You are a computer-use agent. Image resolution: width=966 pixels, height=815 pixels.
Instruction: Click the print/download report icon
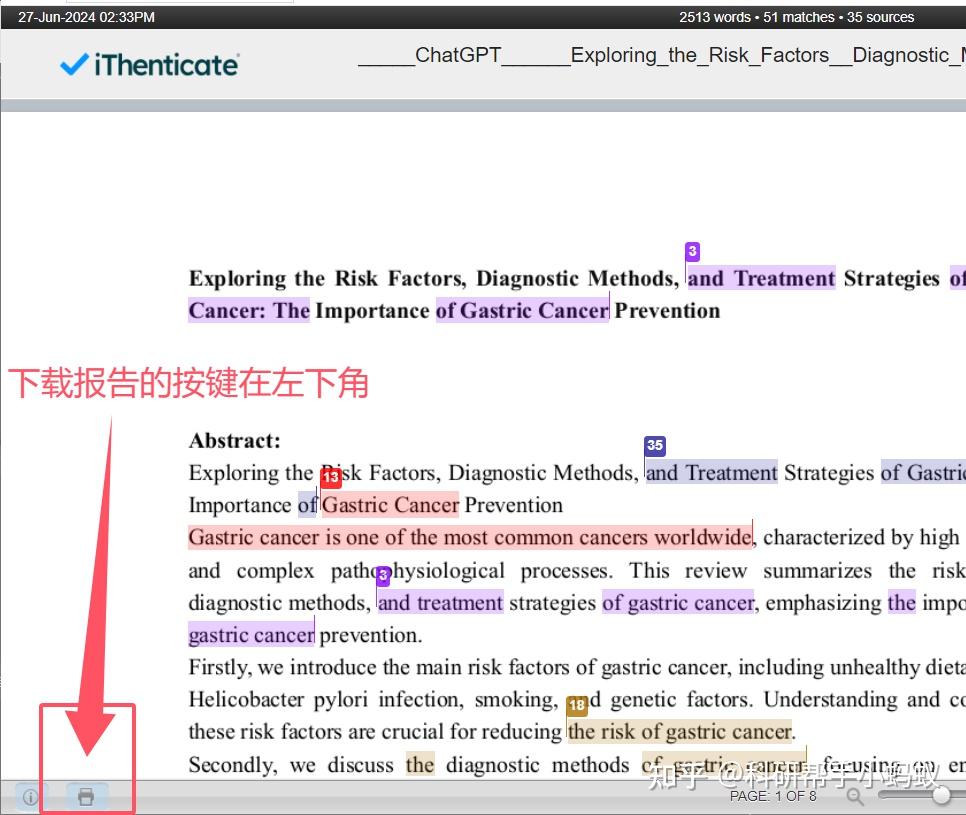click(x=86, y=797)
